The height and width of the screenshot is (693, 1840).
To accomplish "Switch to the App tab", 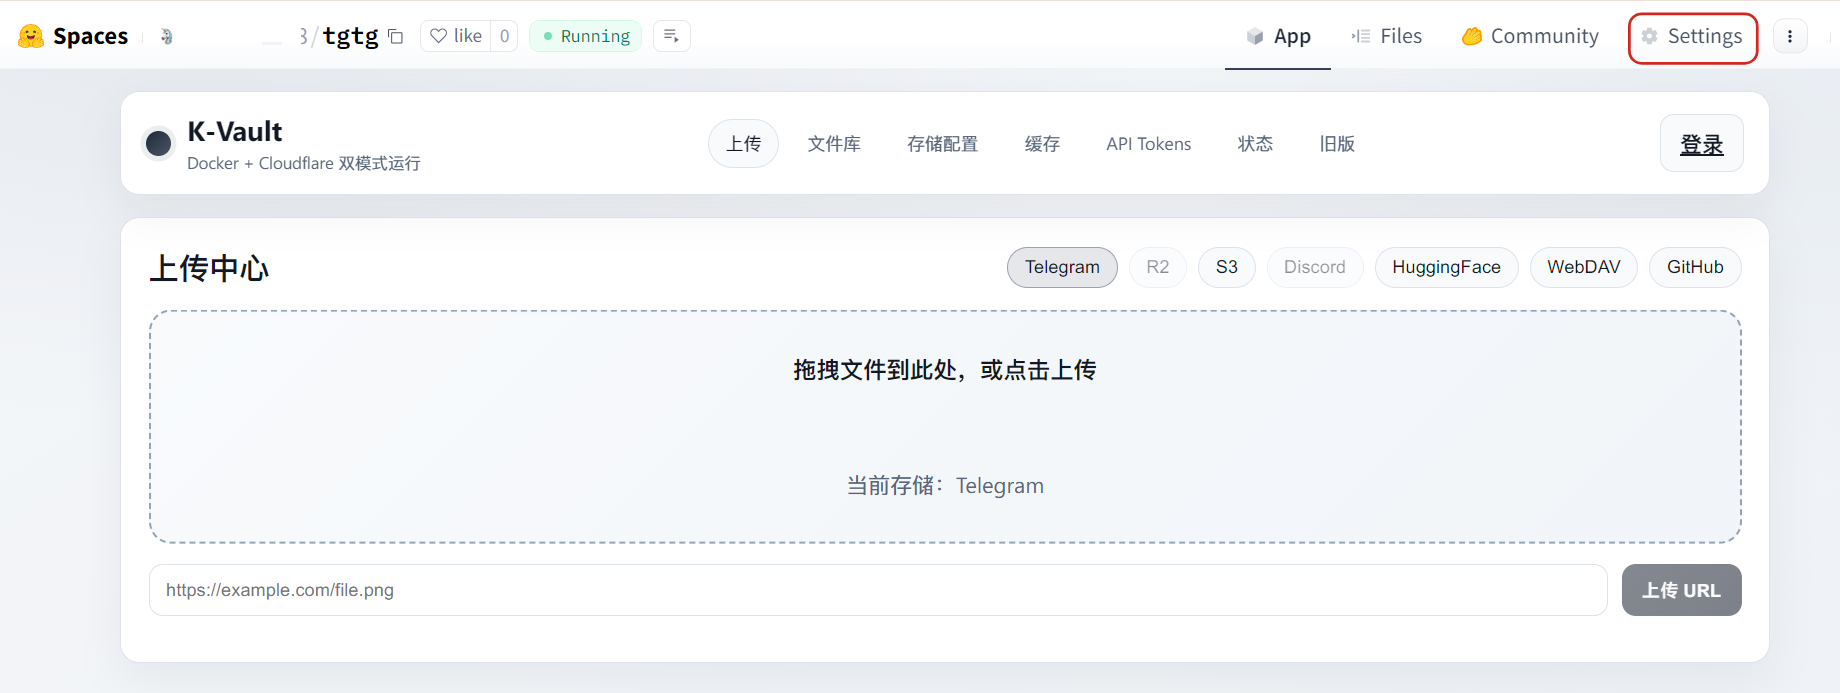I will coord(1278,36).
